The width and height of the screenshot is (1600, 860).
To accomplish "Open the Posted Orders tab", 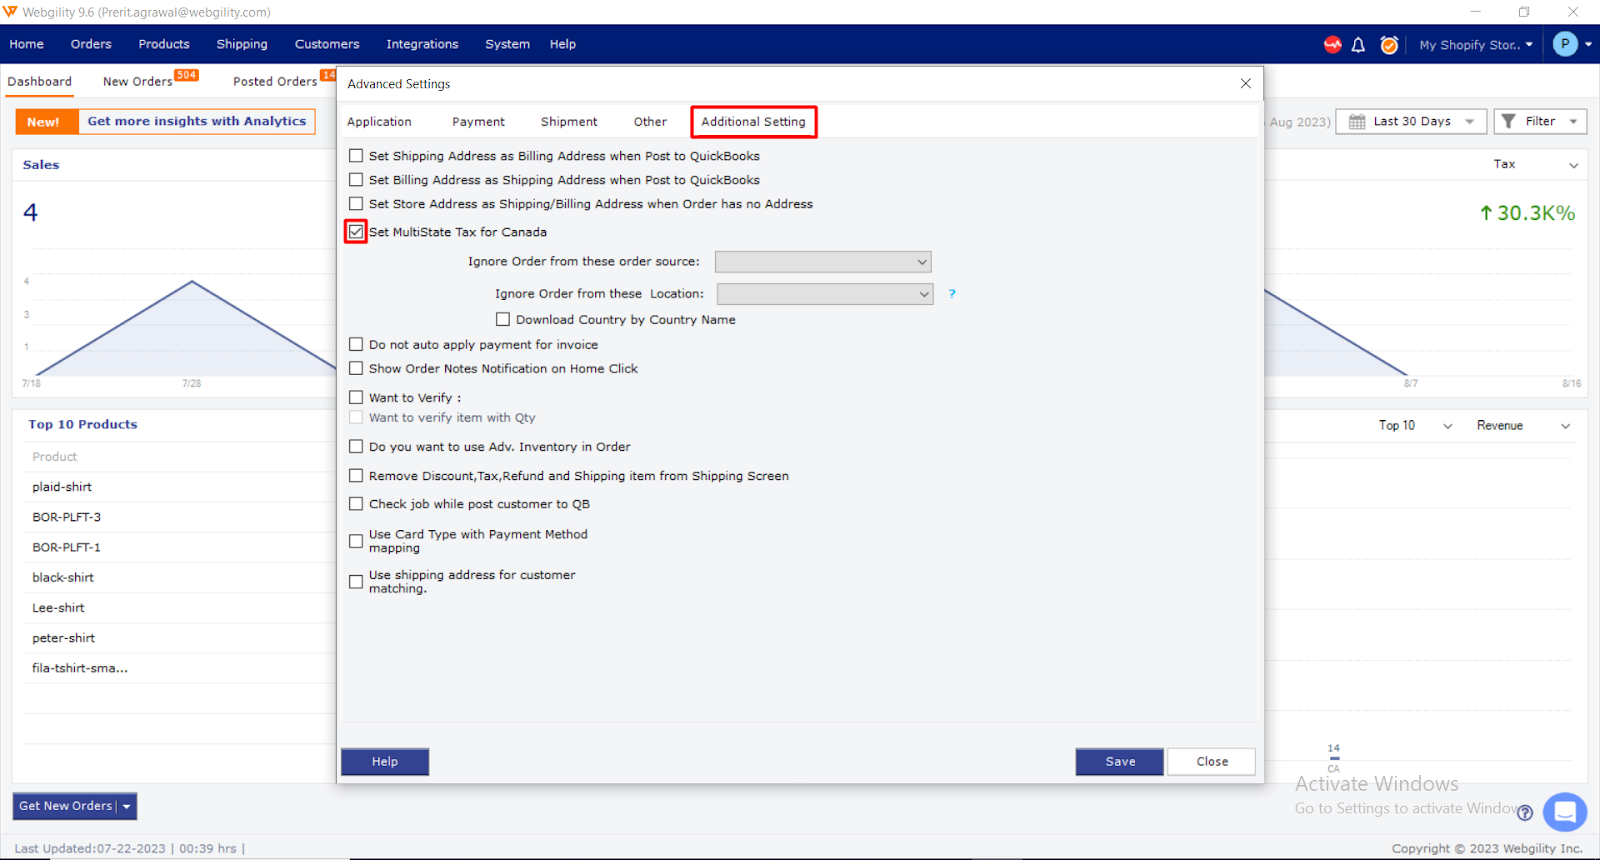I will tap(275, 82).
